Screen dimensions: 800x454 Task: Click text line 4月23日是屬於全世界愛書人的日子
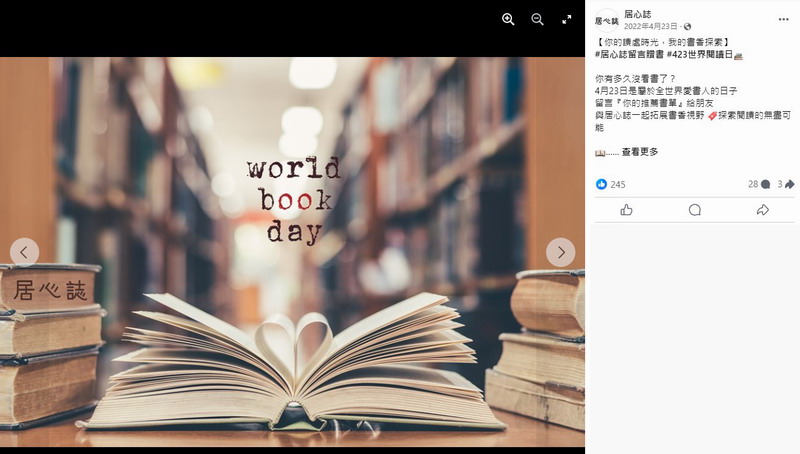coord(666,91)
